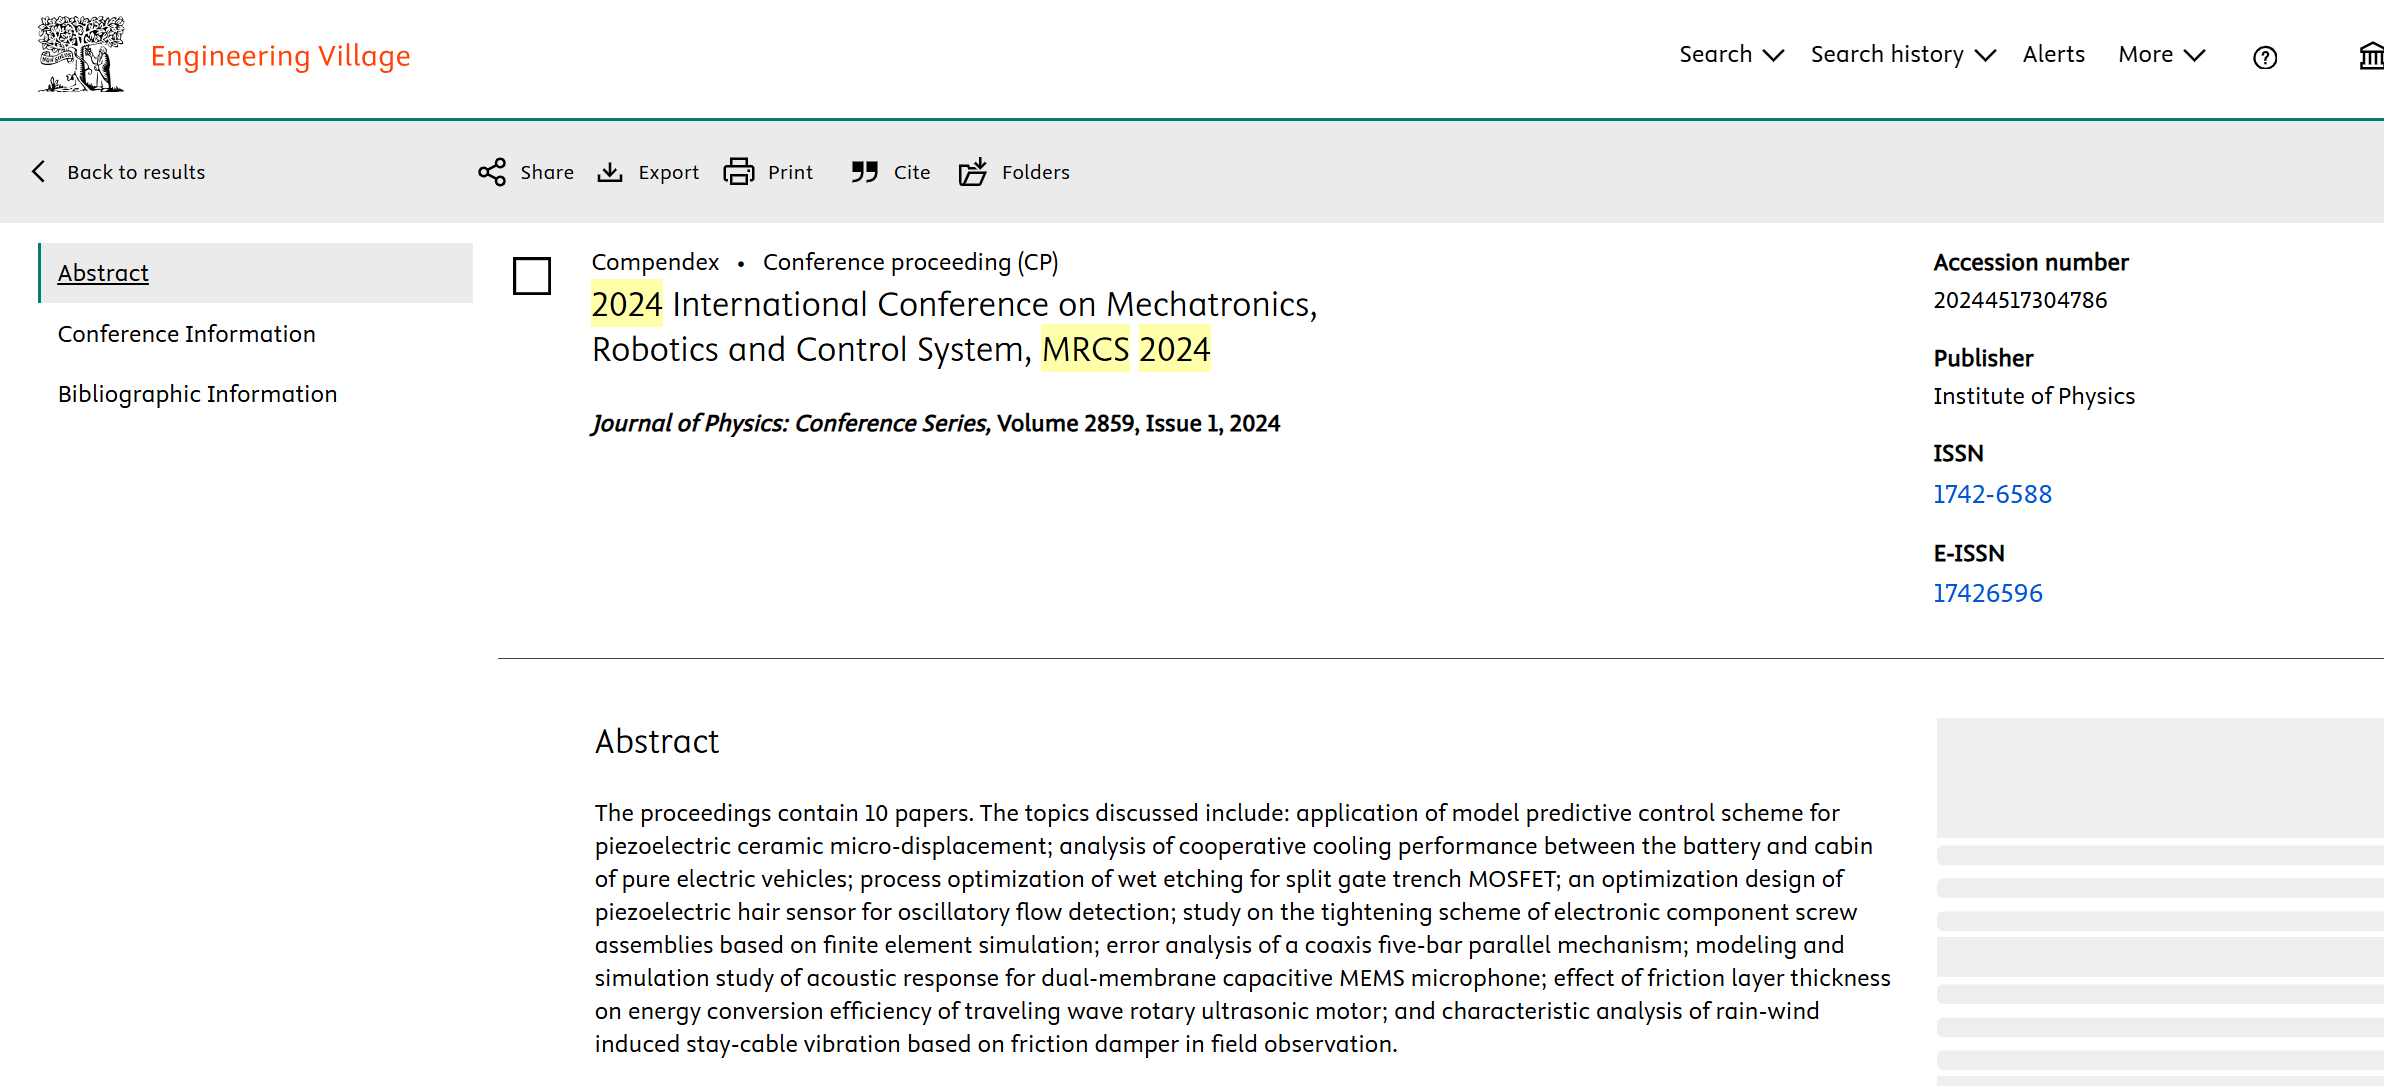Image resolution: width=2384 pixels, height=1086 pixels.
Task: Click the Share label
Action: click(x=547, y=172)
